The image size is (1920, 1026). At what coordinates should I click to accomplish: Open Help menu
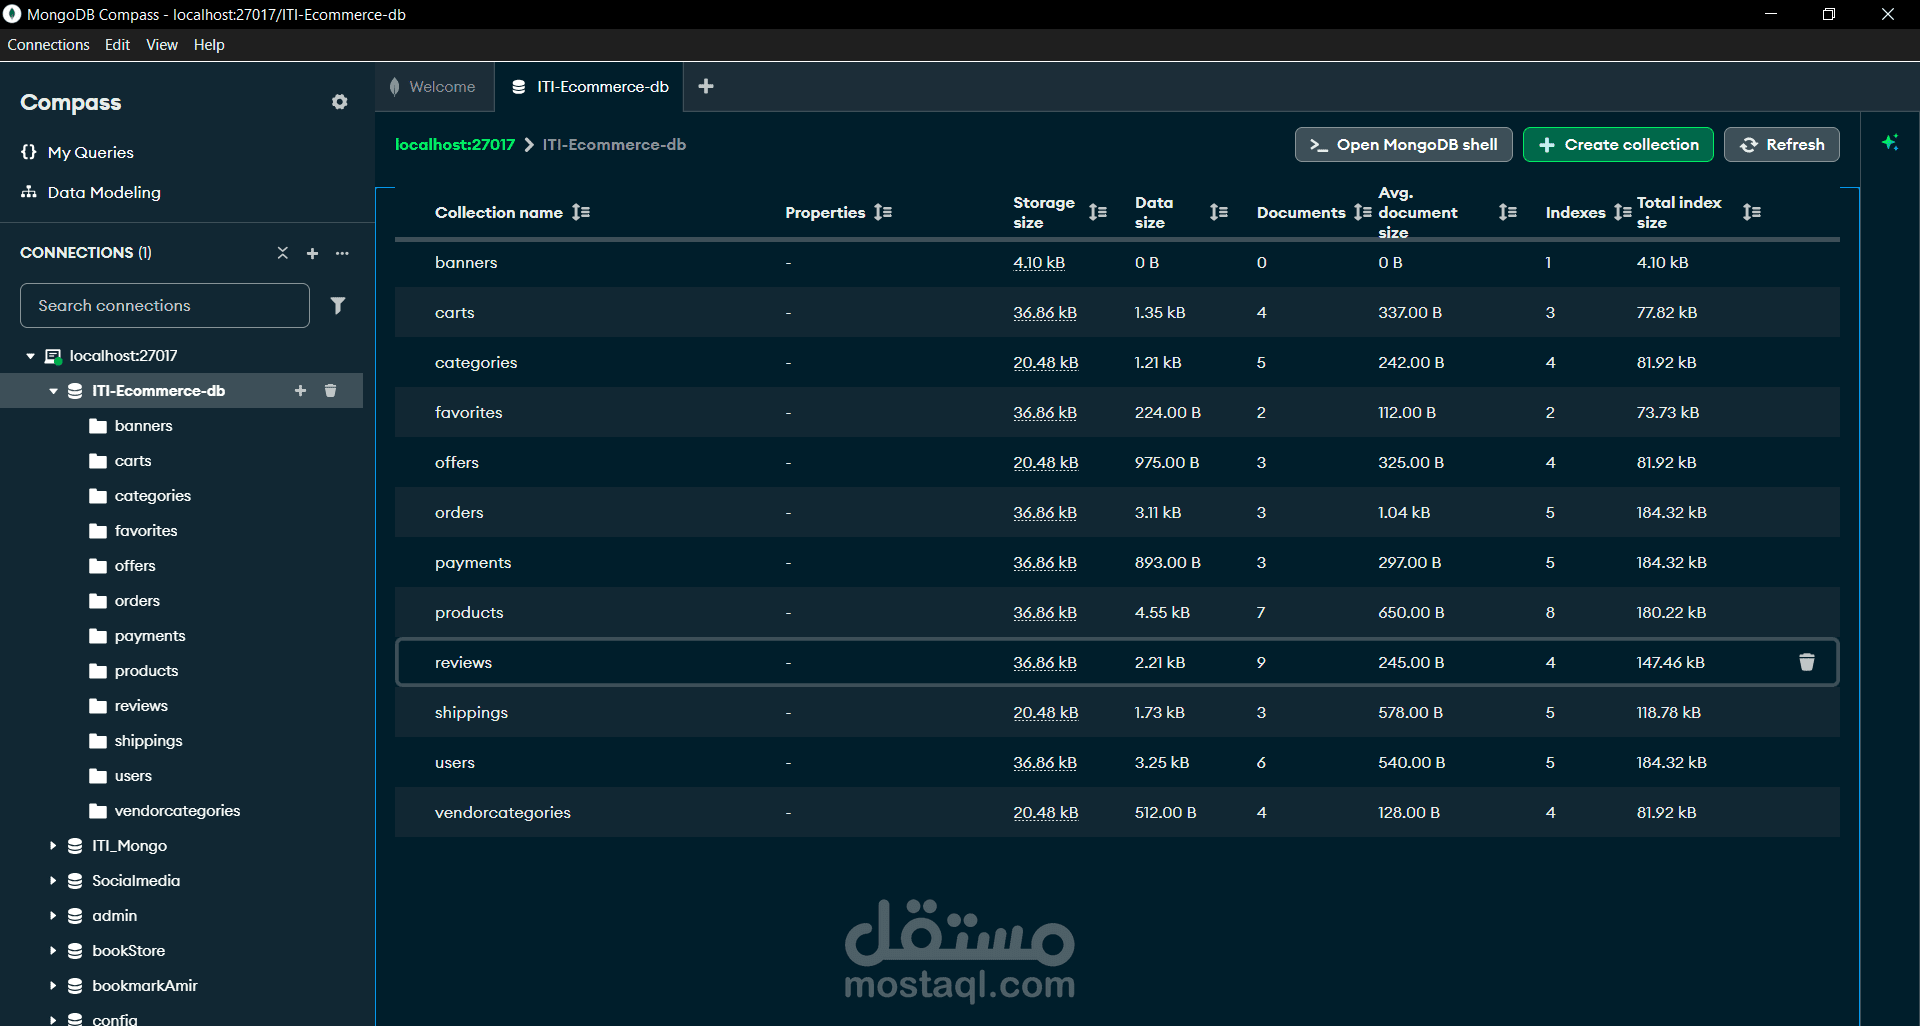pyautogui.click(x=209, y=45)
